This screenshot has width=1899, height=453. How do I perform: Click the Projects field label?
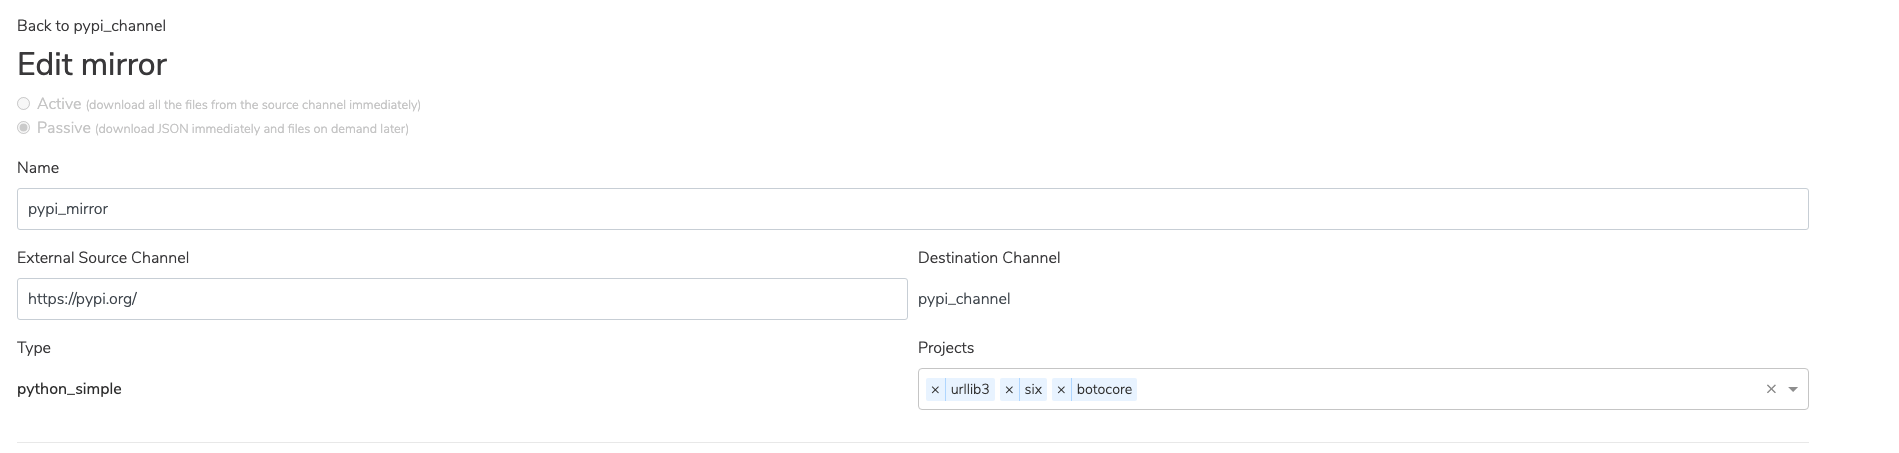[x=946, y=348]
